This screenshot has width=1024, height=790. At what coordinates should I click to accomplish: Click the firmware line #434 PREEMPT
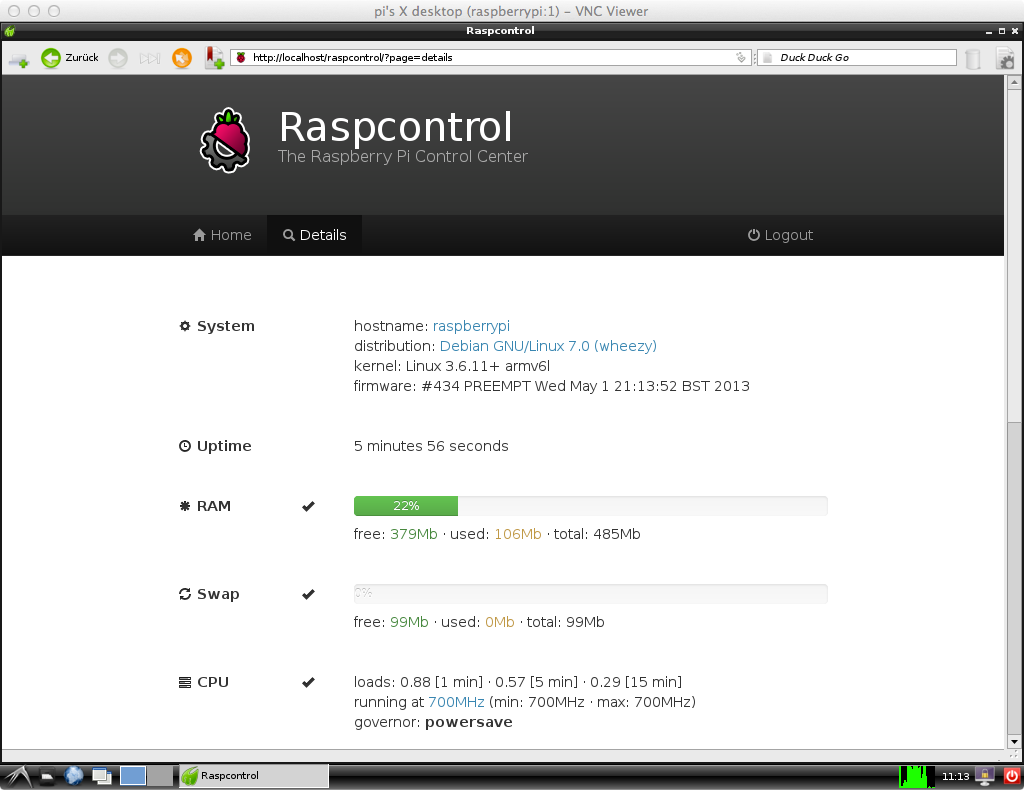click(x=552, y=387)
